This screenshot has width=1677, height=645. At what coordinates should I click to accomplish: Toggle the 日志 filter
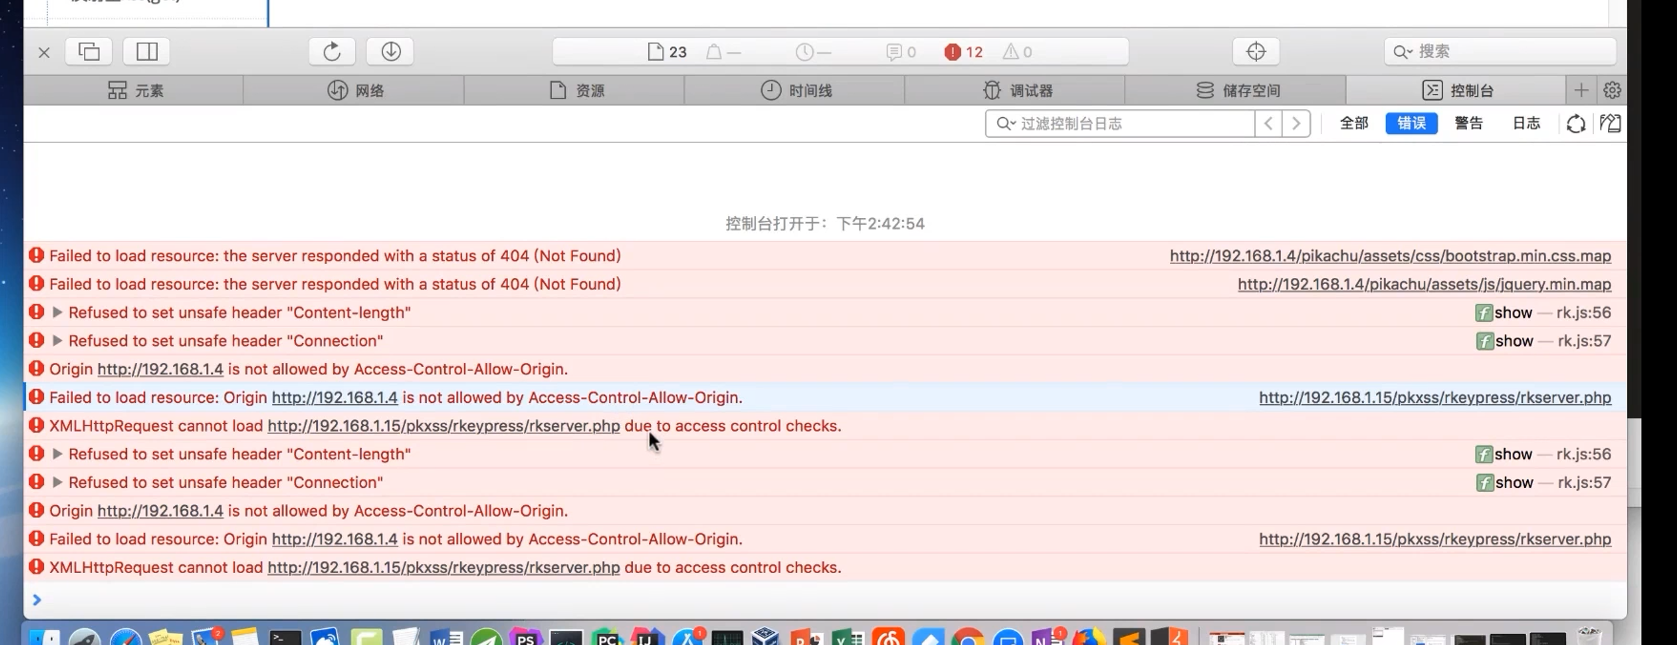1526,123
